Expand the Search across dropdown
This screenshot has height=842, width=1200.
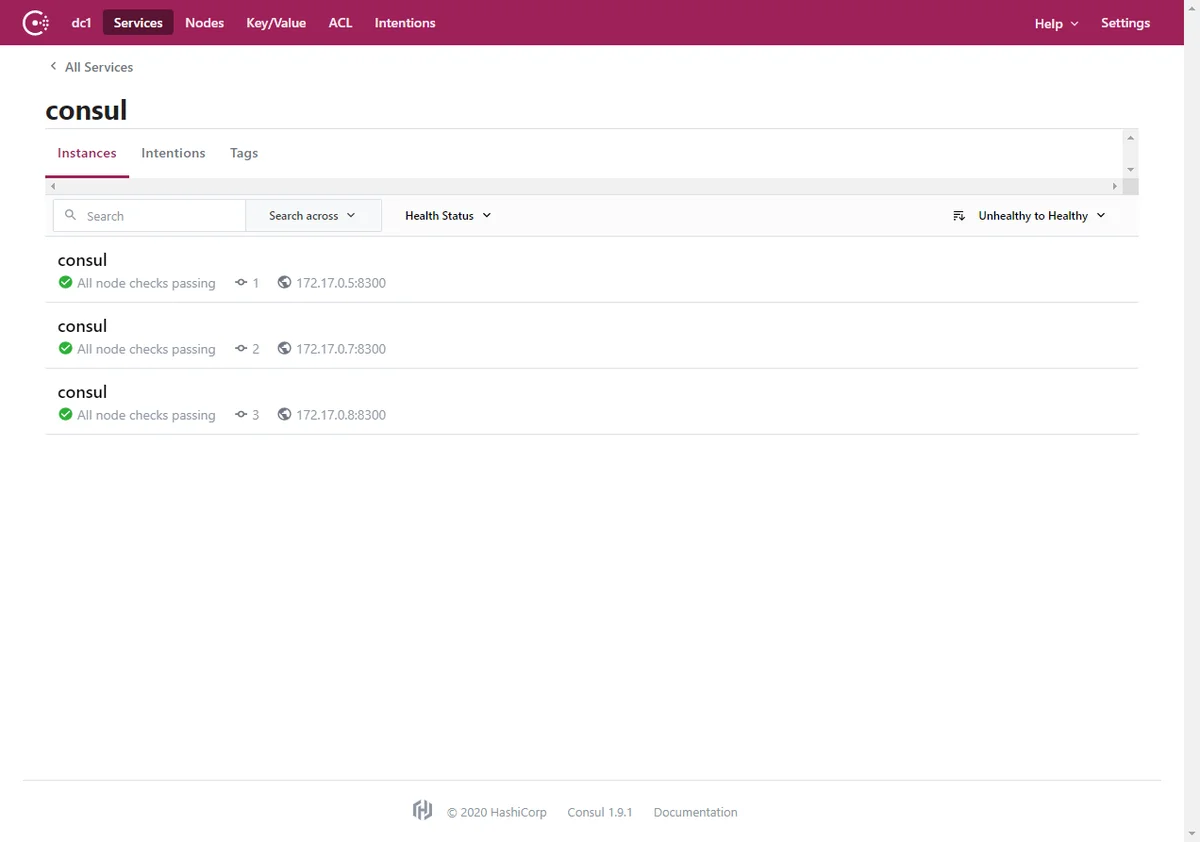tap(313, 216)
